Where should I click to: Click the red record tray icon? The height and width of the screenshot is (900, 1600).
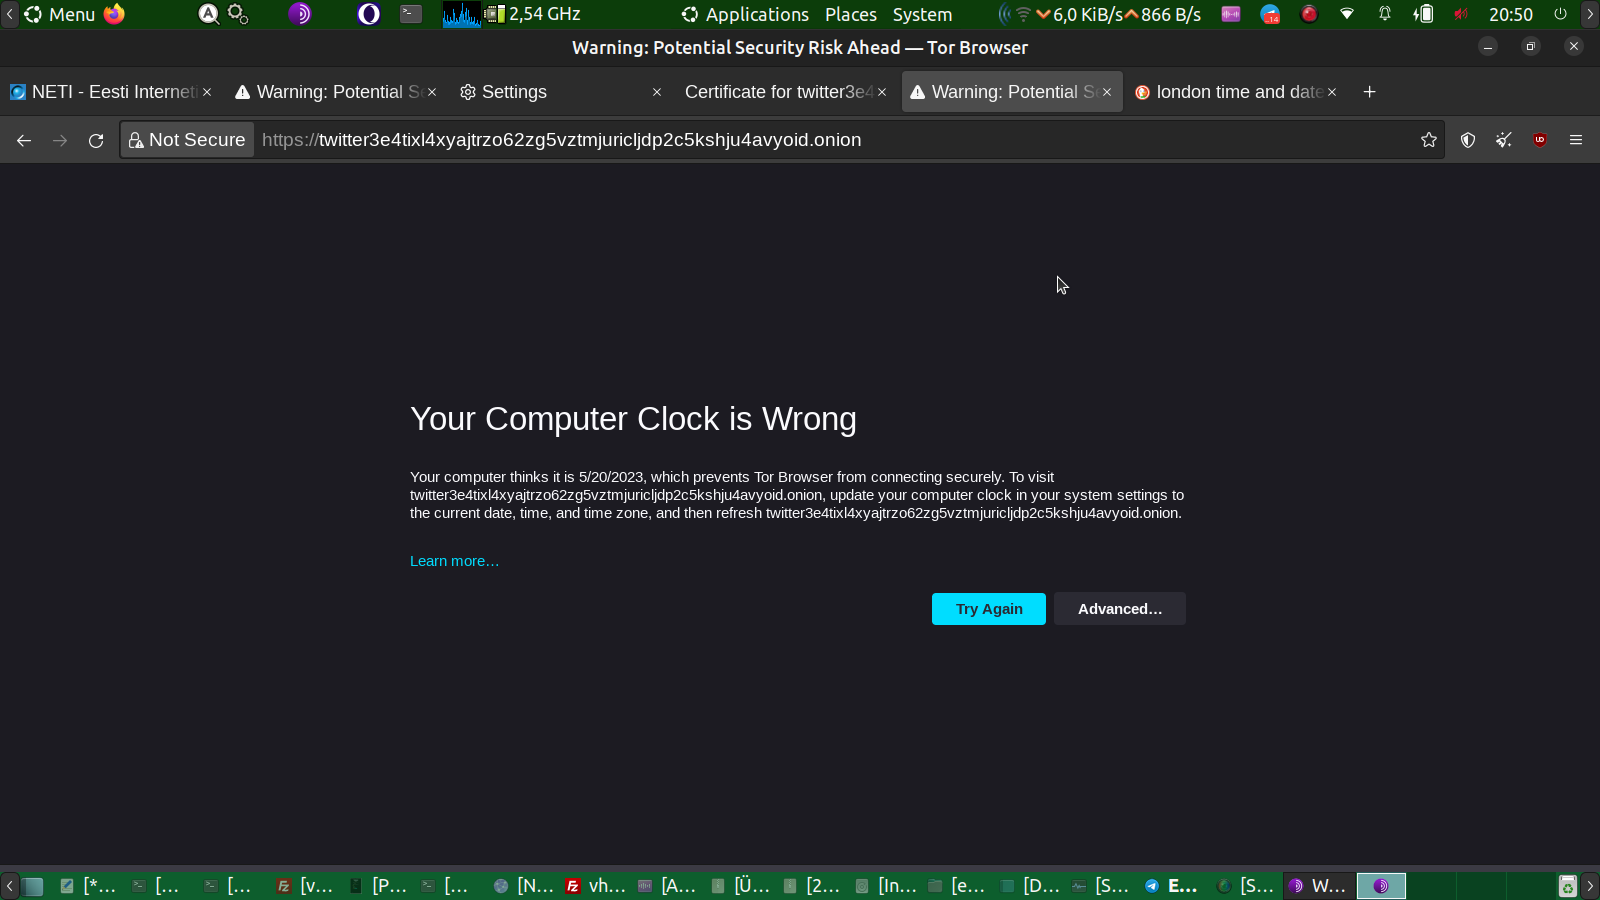1309,14
